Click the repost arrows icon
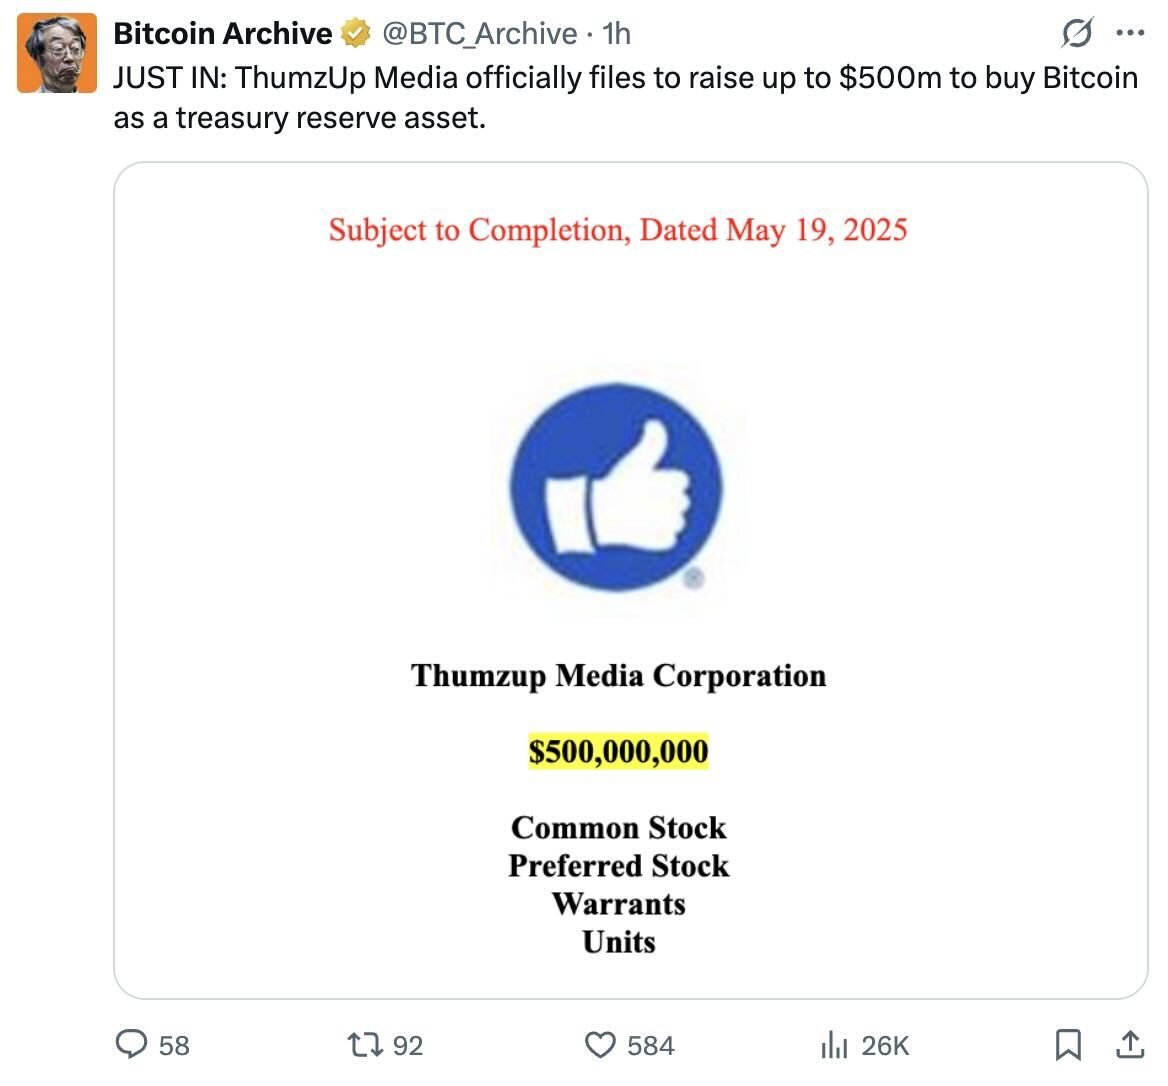Viewport: 1168px width, 1086px height. pyautogui.click(x=366, y=1044)
